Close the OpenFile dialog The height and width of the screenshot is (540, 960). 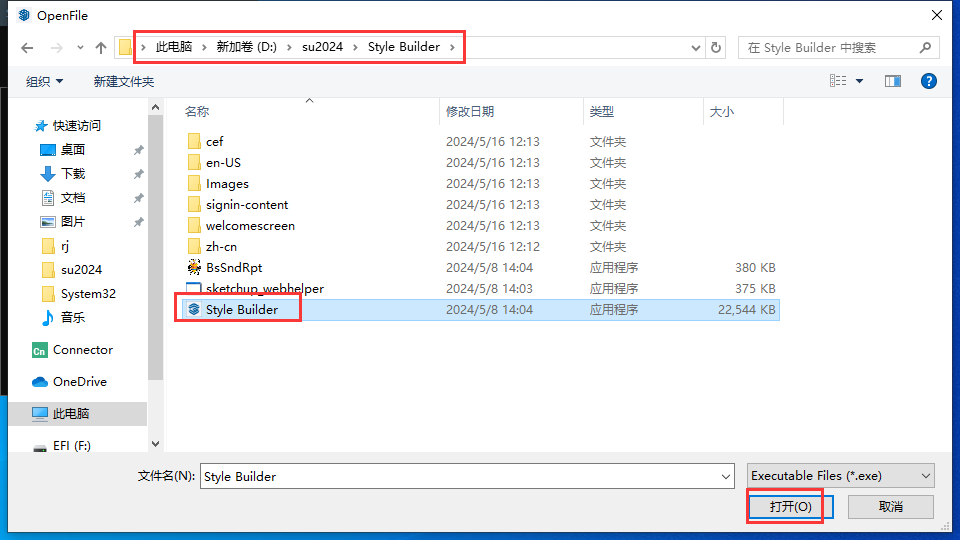click(x=937, y=15)
